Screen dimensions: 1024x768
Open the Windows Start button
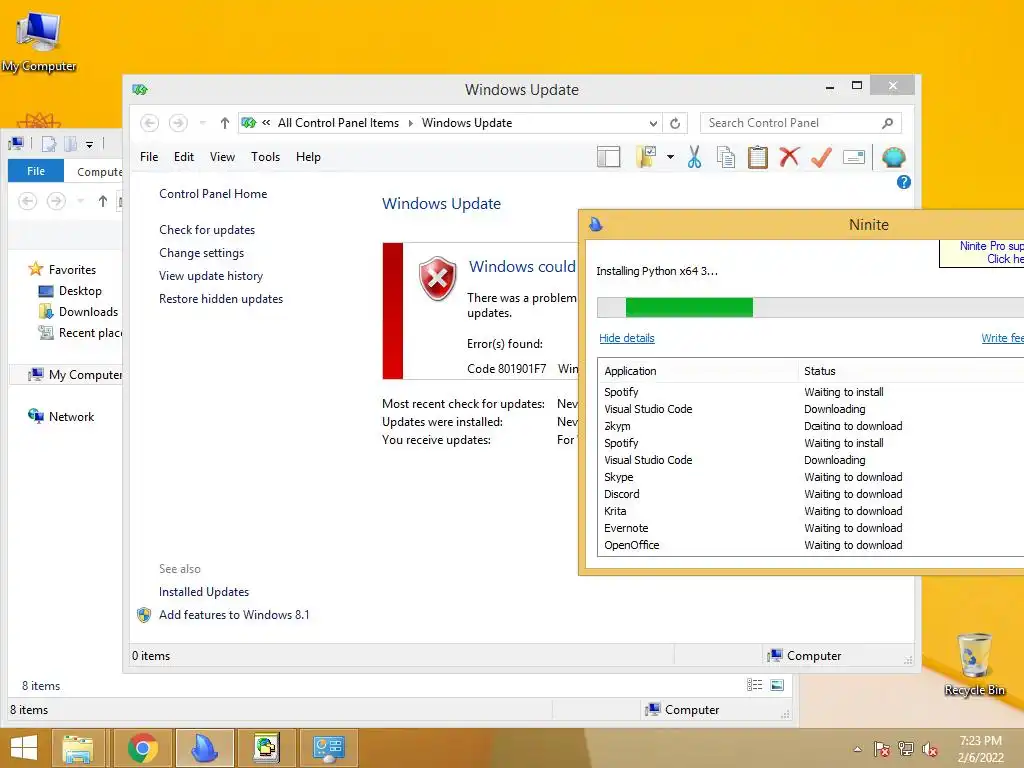pyautogui.click(x=24, y=748)
